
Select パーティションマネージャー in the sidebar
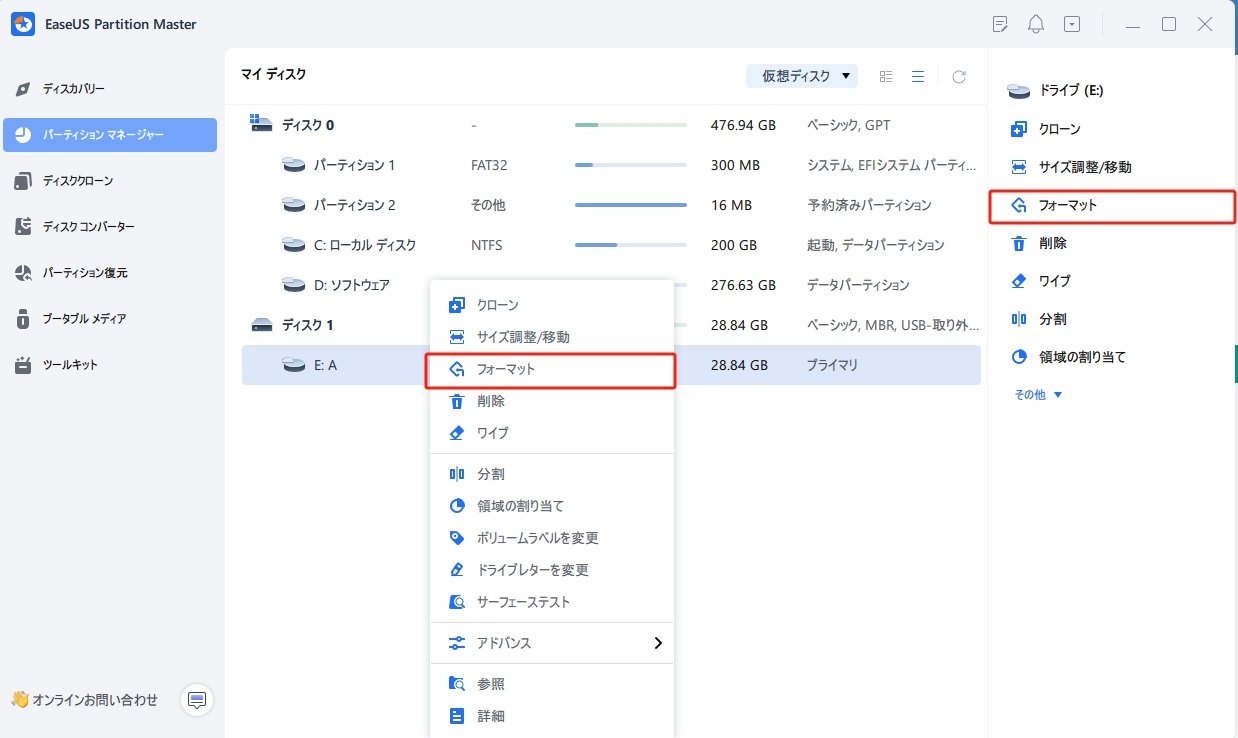tap(110, 134)
